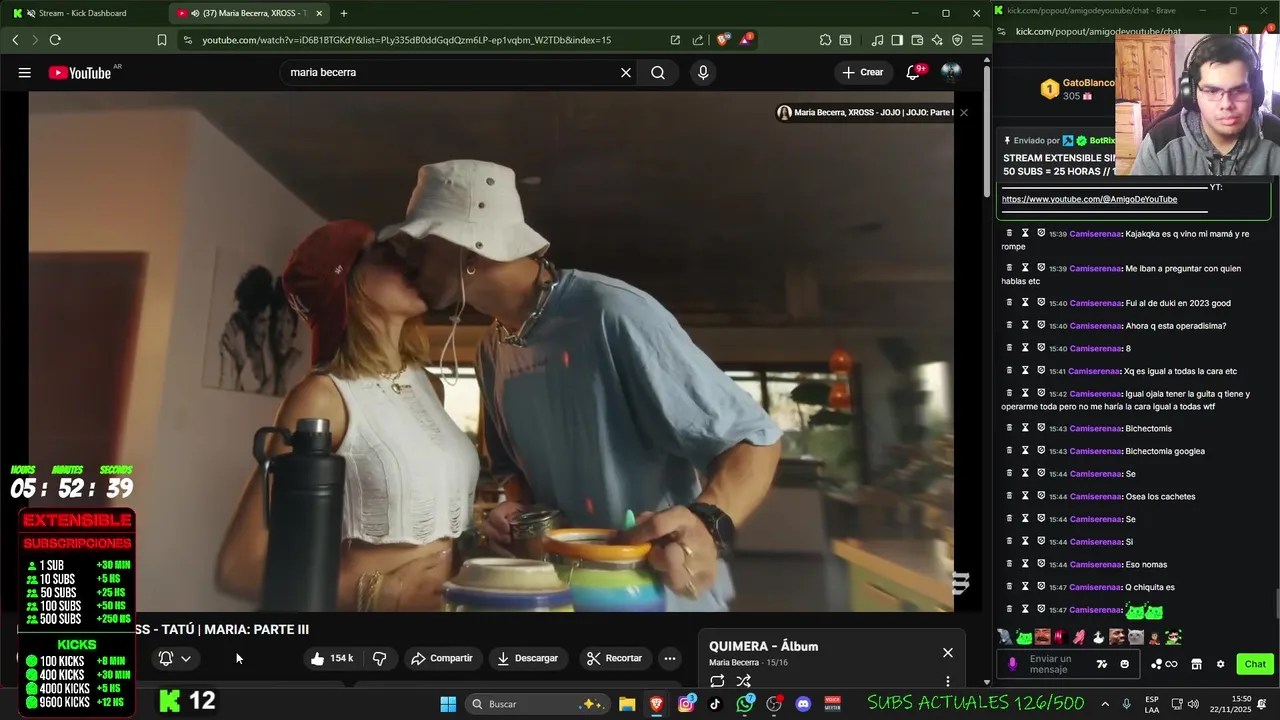Go to the YouTube home logo

pos(80,72)
